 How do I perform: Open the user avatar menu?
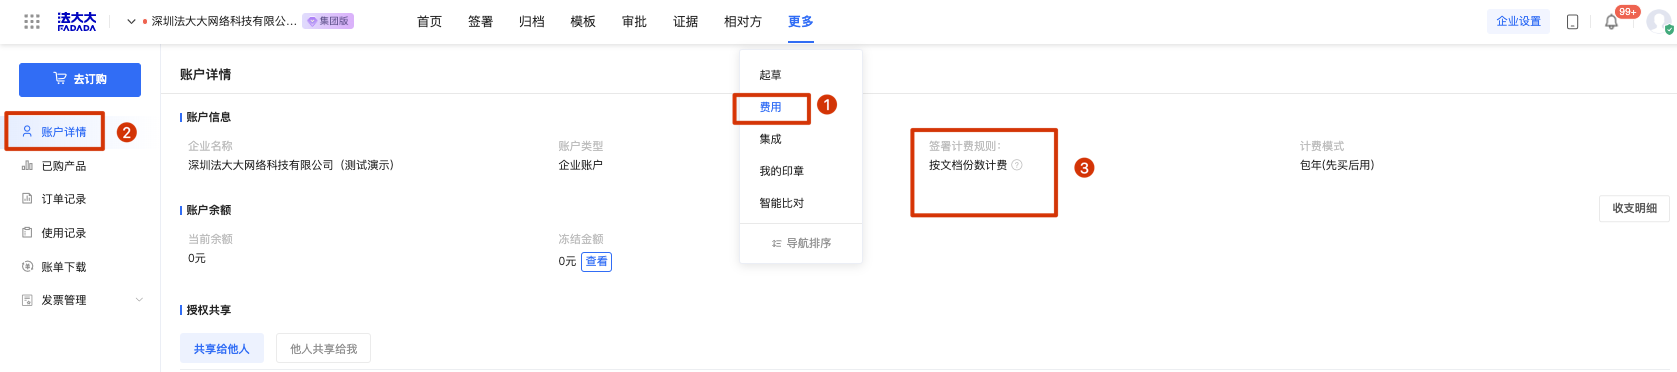point(1659,22)
